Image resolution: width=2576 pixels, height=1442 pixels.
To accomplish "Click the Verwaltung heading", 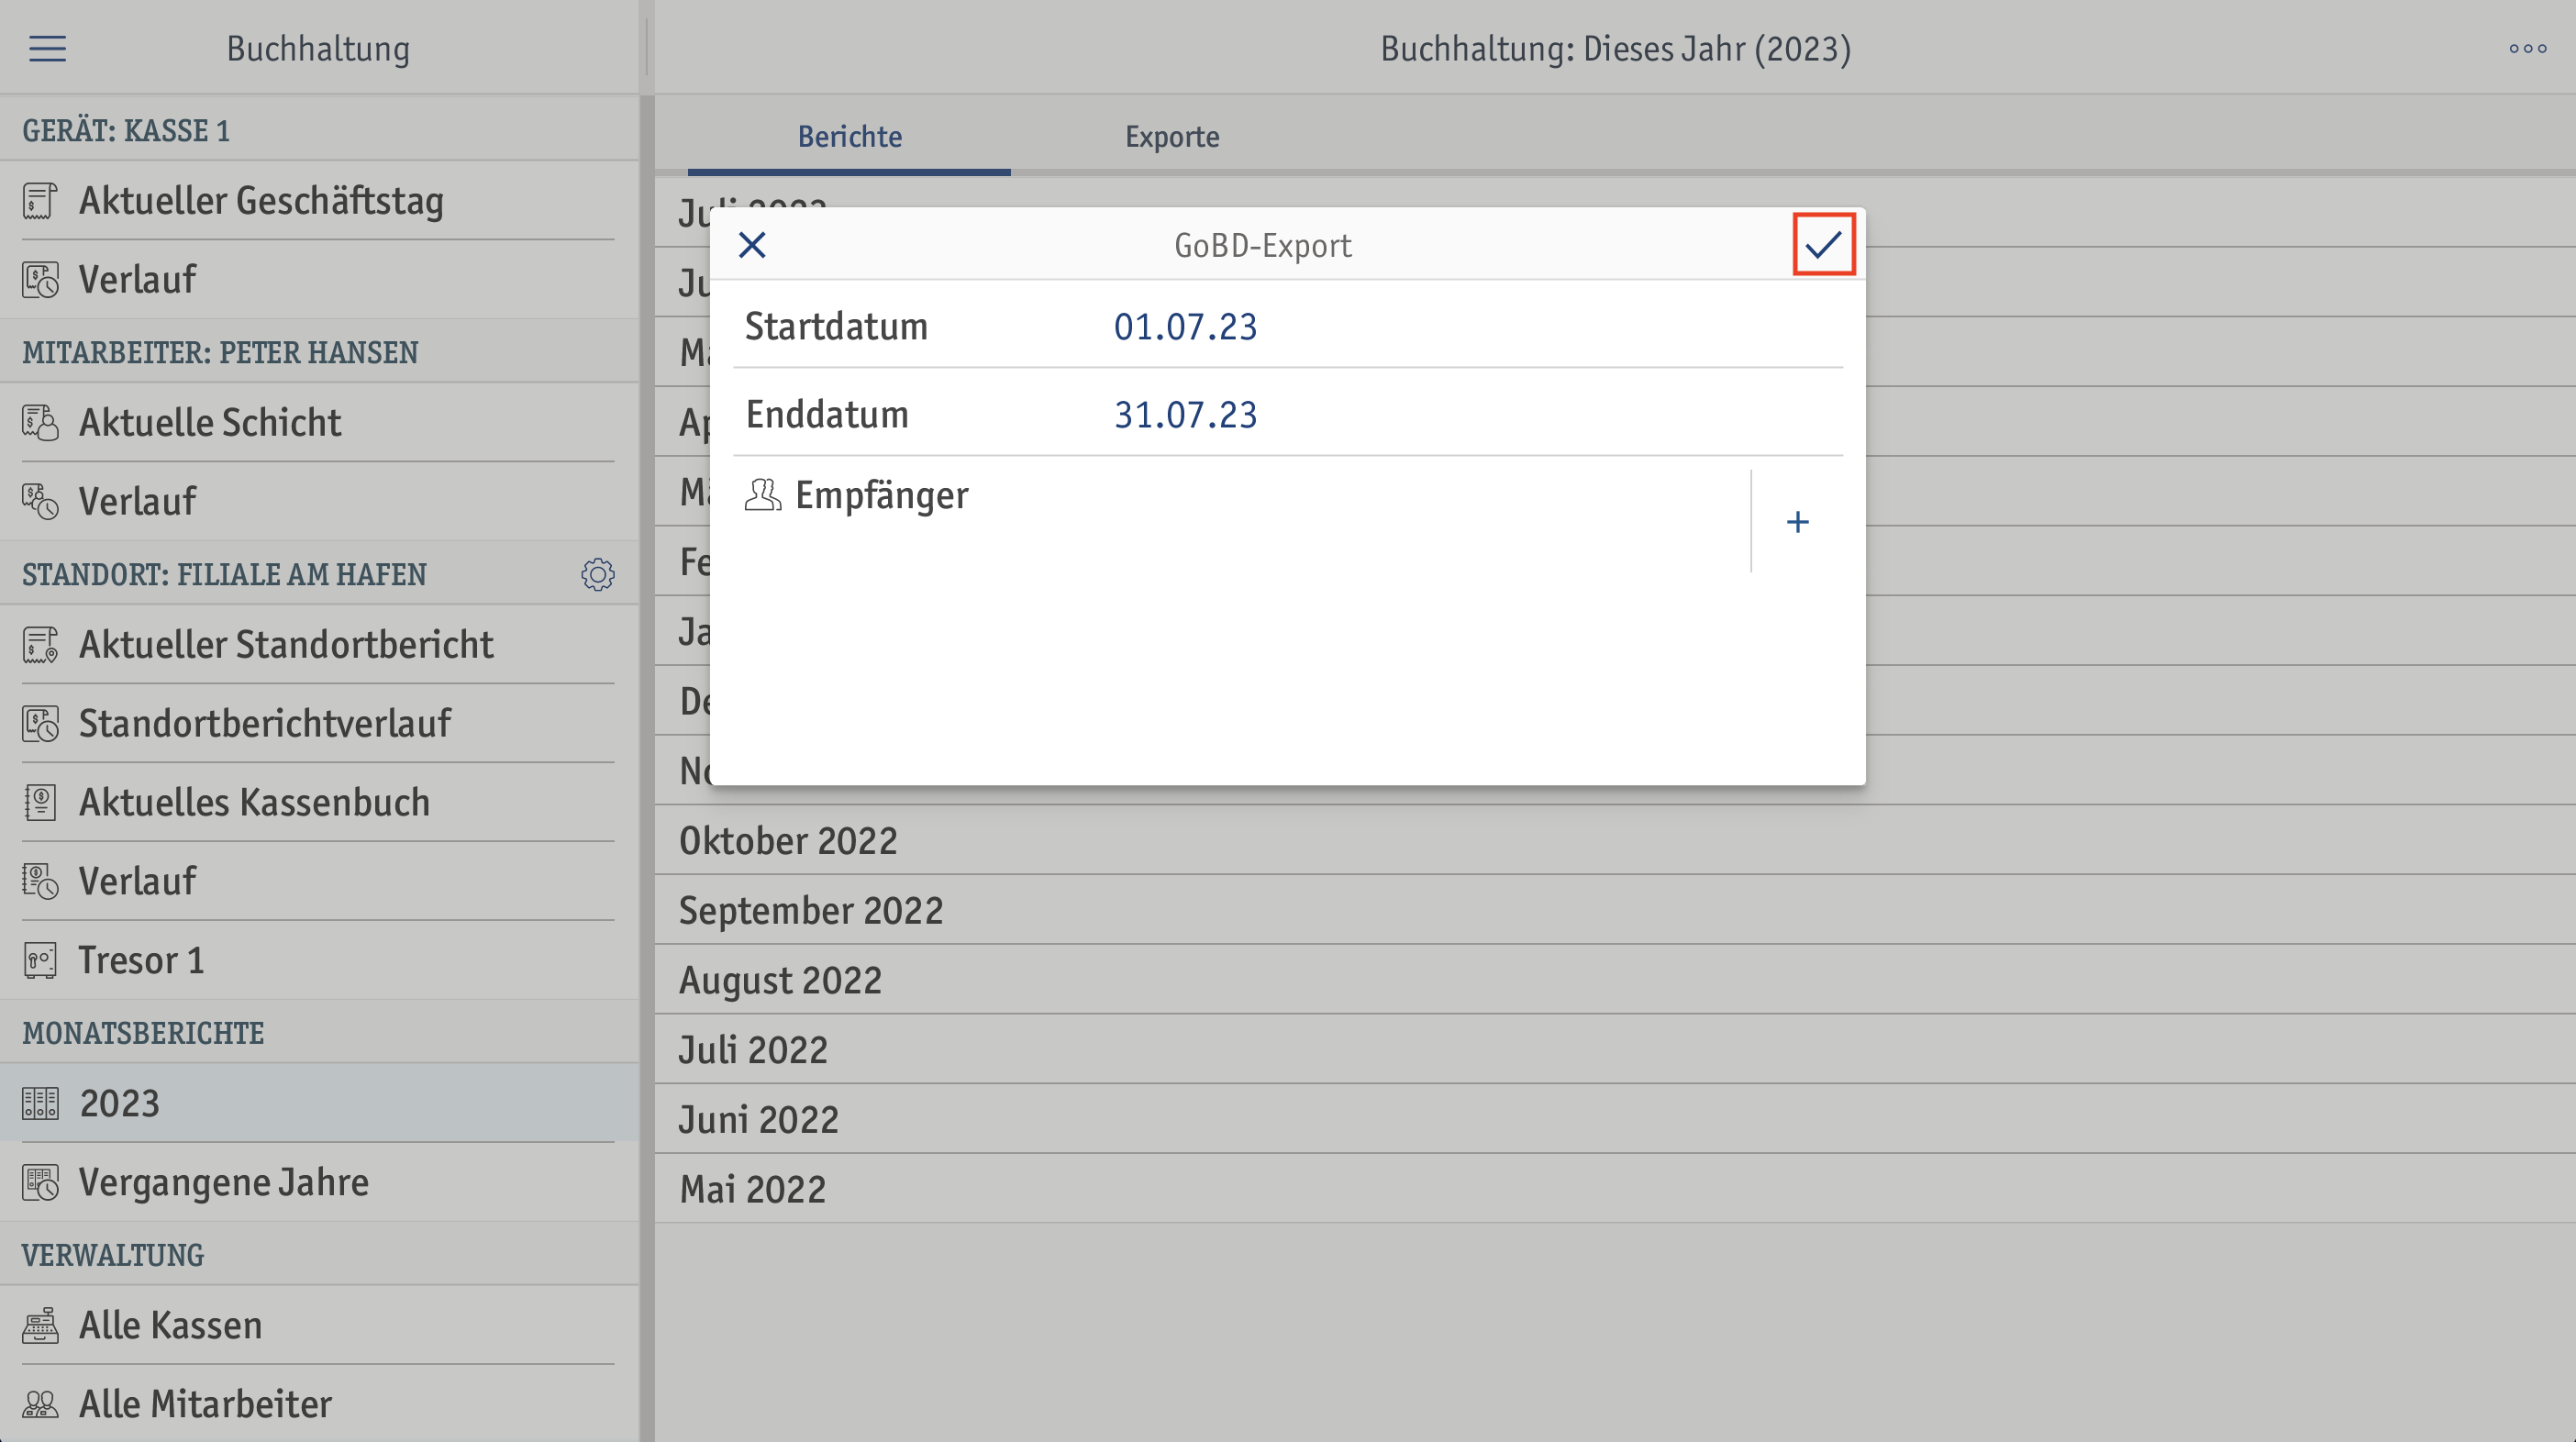I will 113,1255.
